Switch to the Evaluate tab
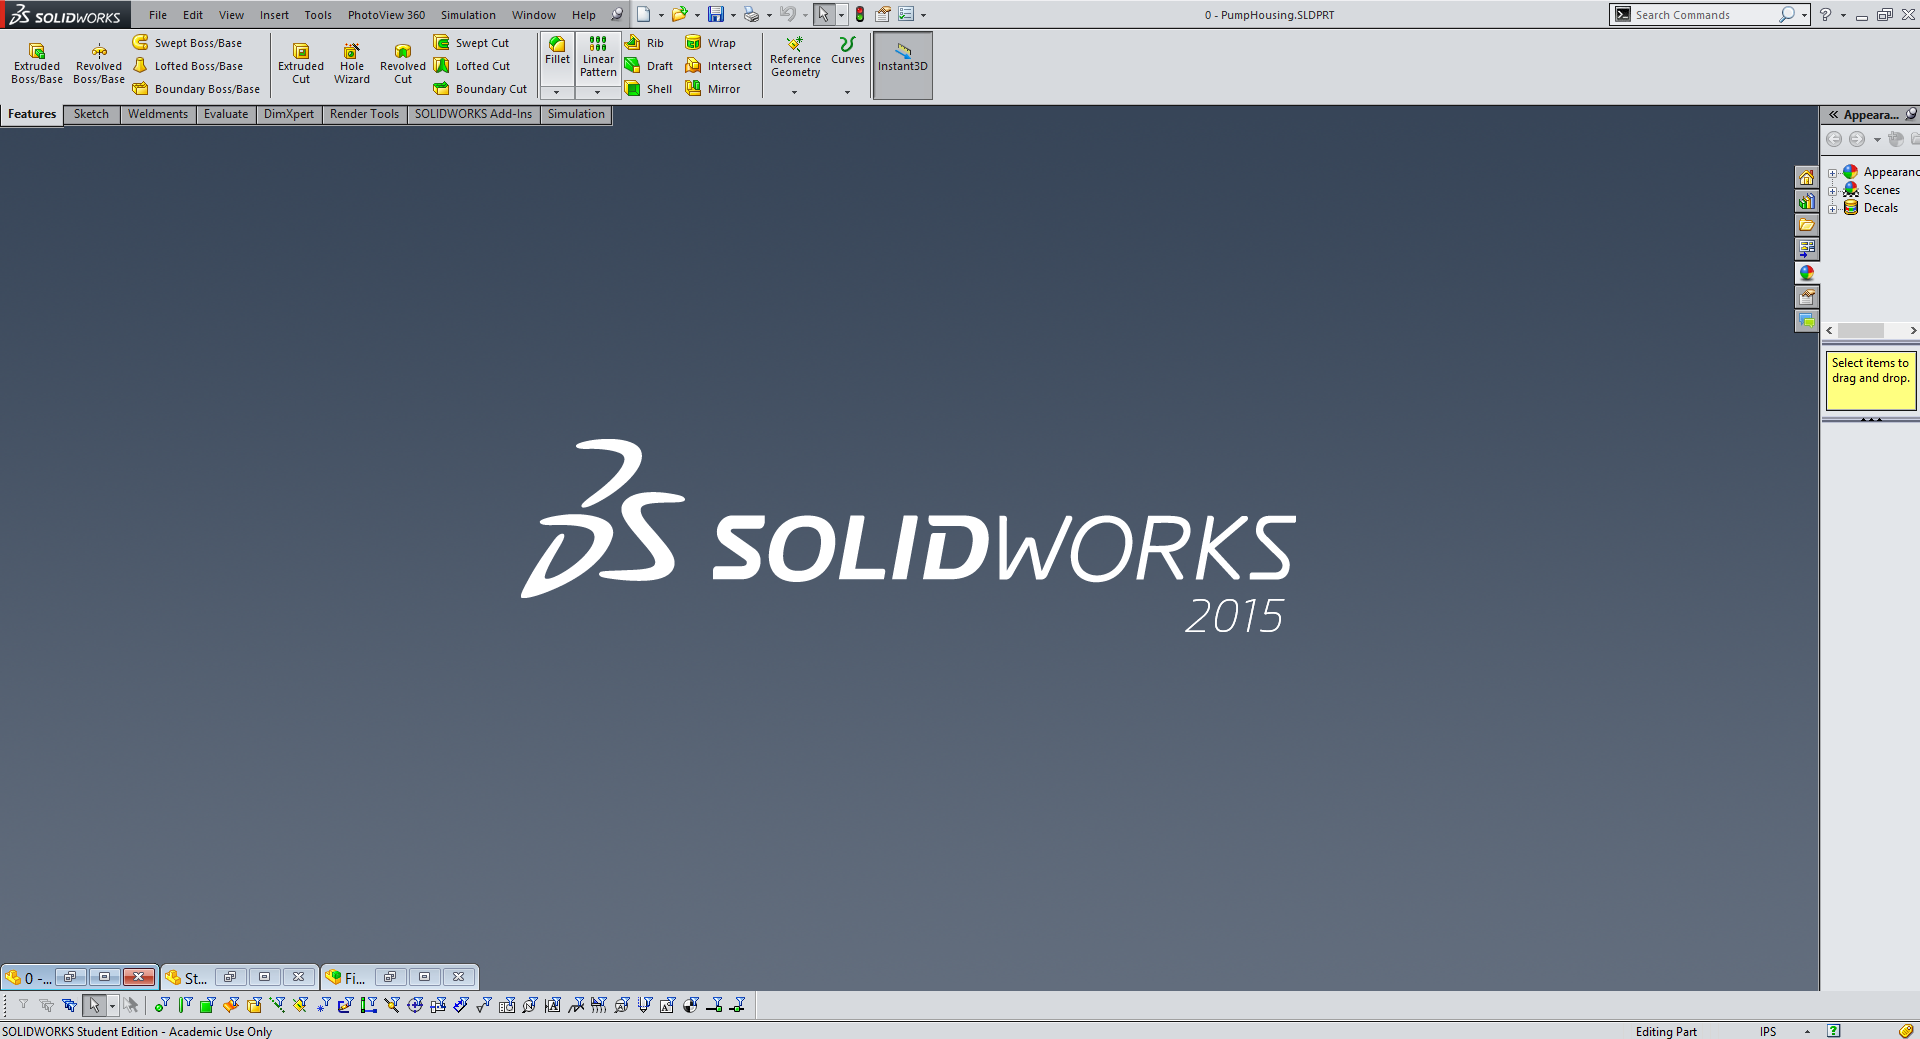The height and width of the screenshot is (1039, 1920). [226, 114]
